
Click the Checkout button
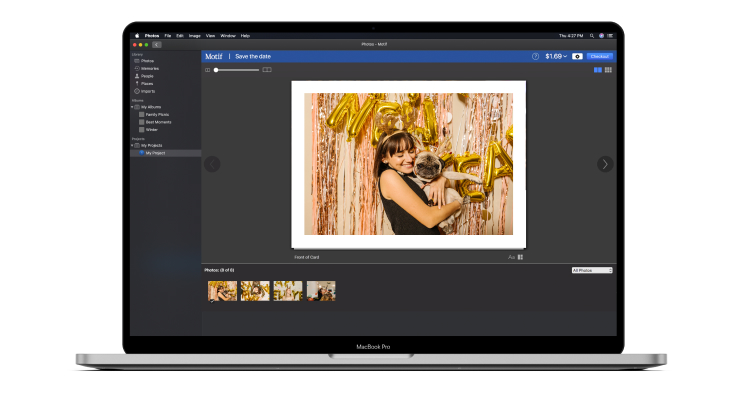[599, 57]
